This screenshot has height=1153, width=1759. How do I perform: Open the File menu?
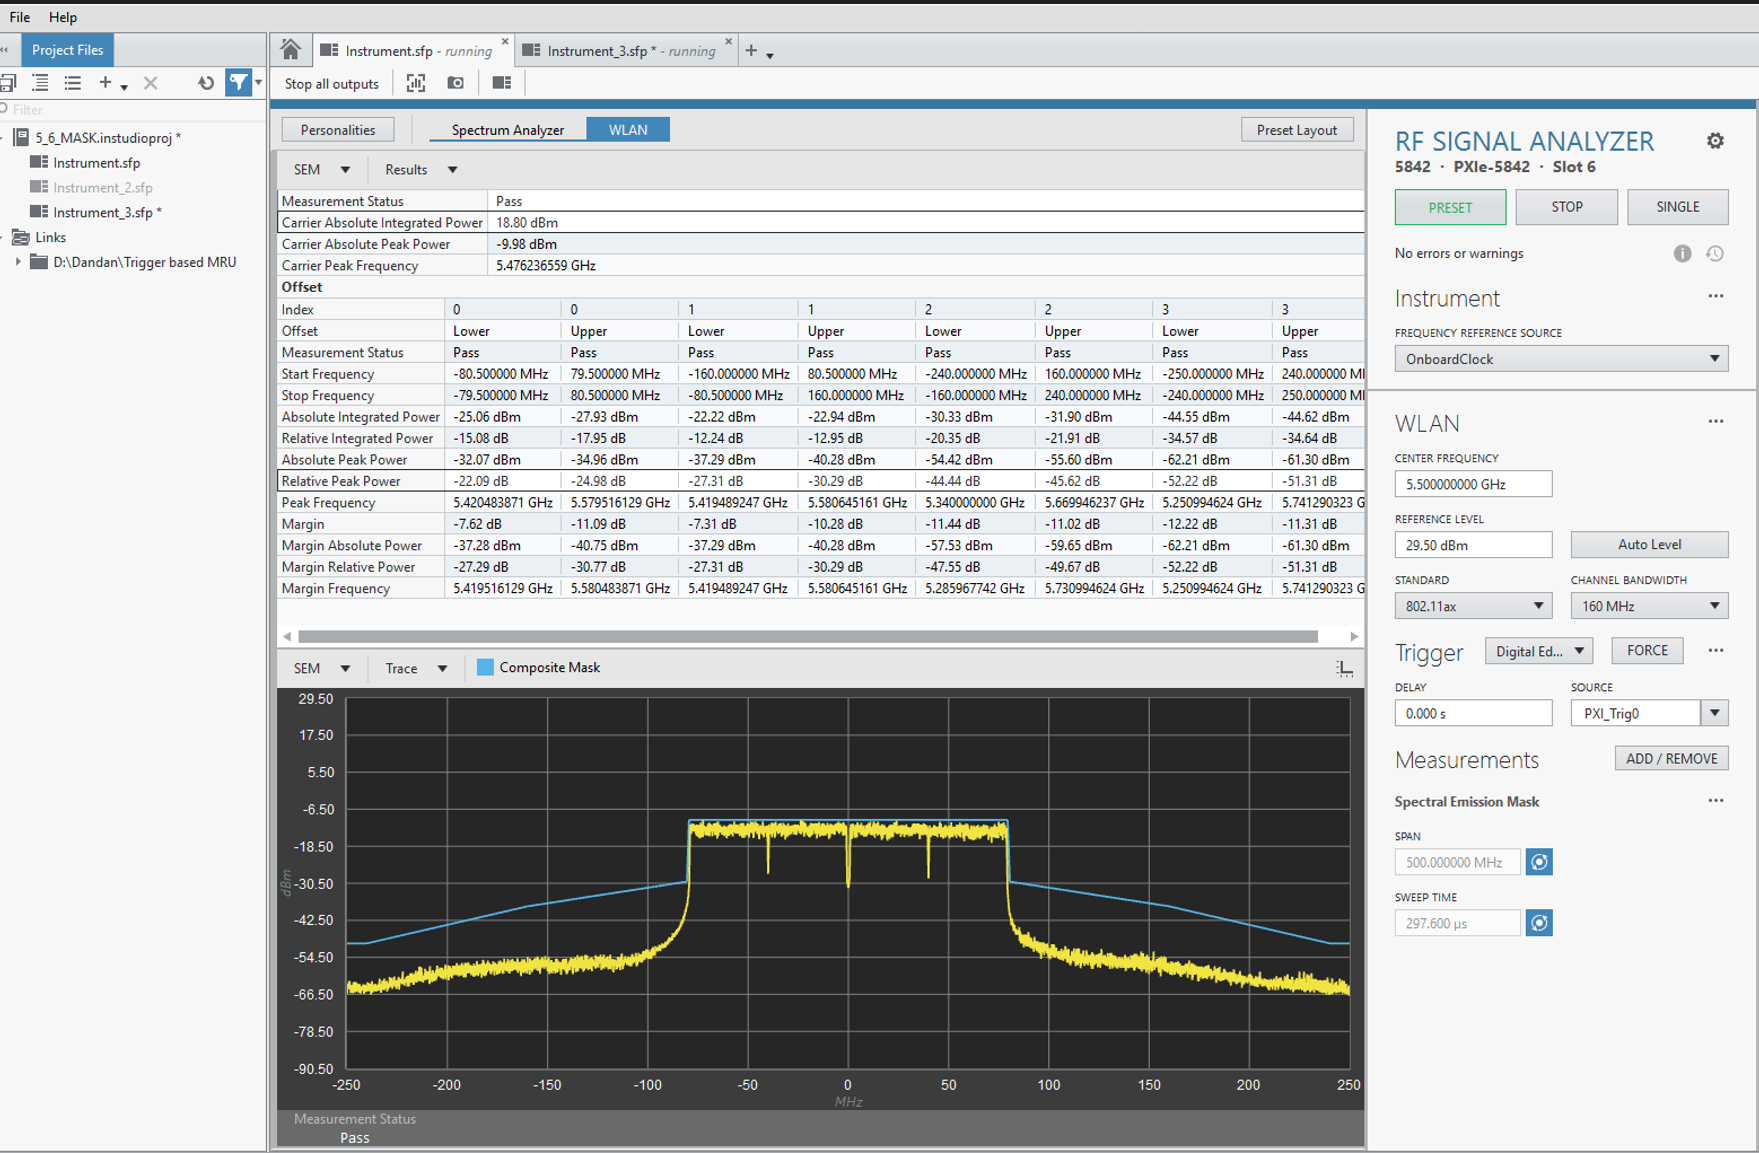click(x=20, y=17)
